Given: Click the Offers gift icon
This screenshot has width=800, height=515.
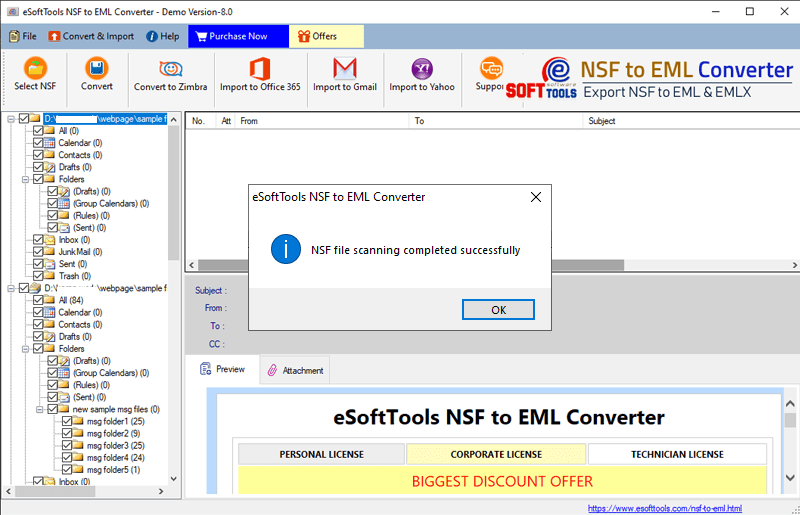Looking at the screenshot, I should coord(300,37).
